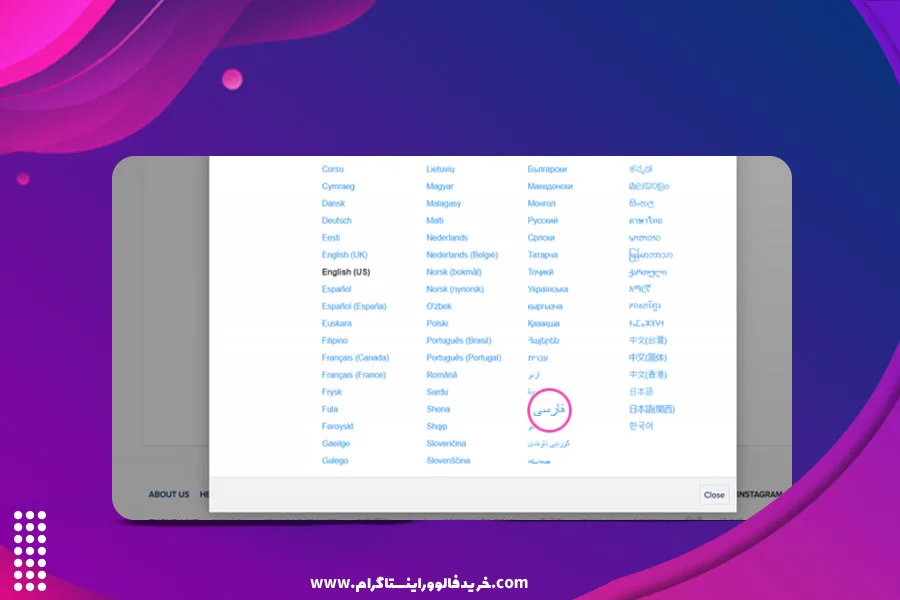Choose Føroyskt language
The height and width of the screenshot is (600, 900).
pyautogui.click(x=338, y=427)
